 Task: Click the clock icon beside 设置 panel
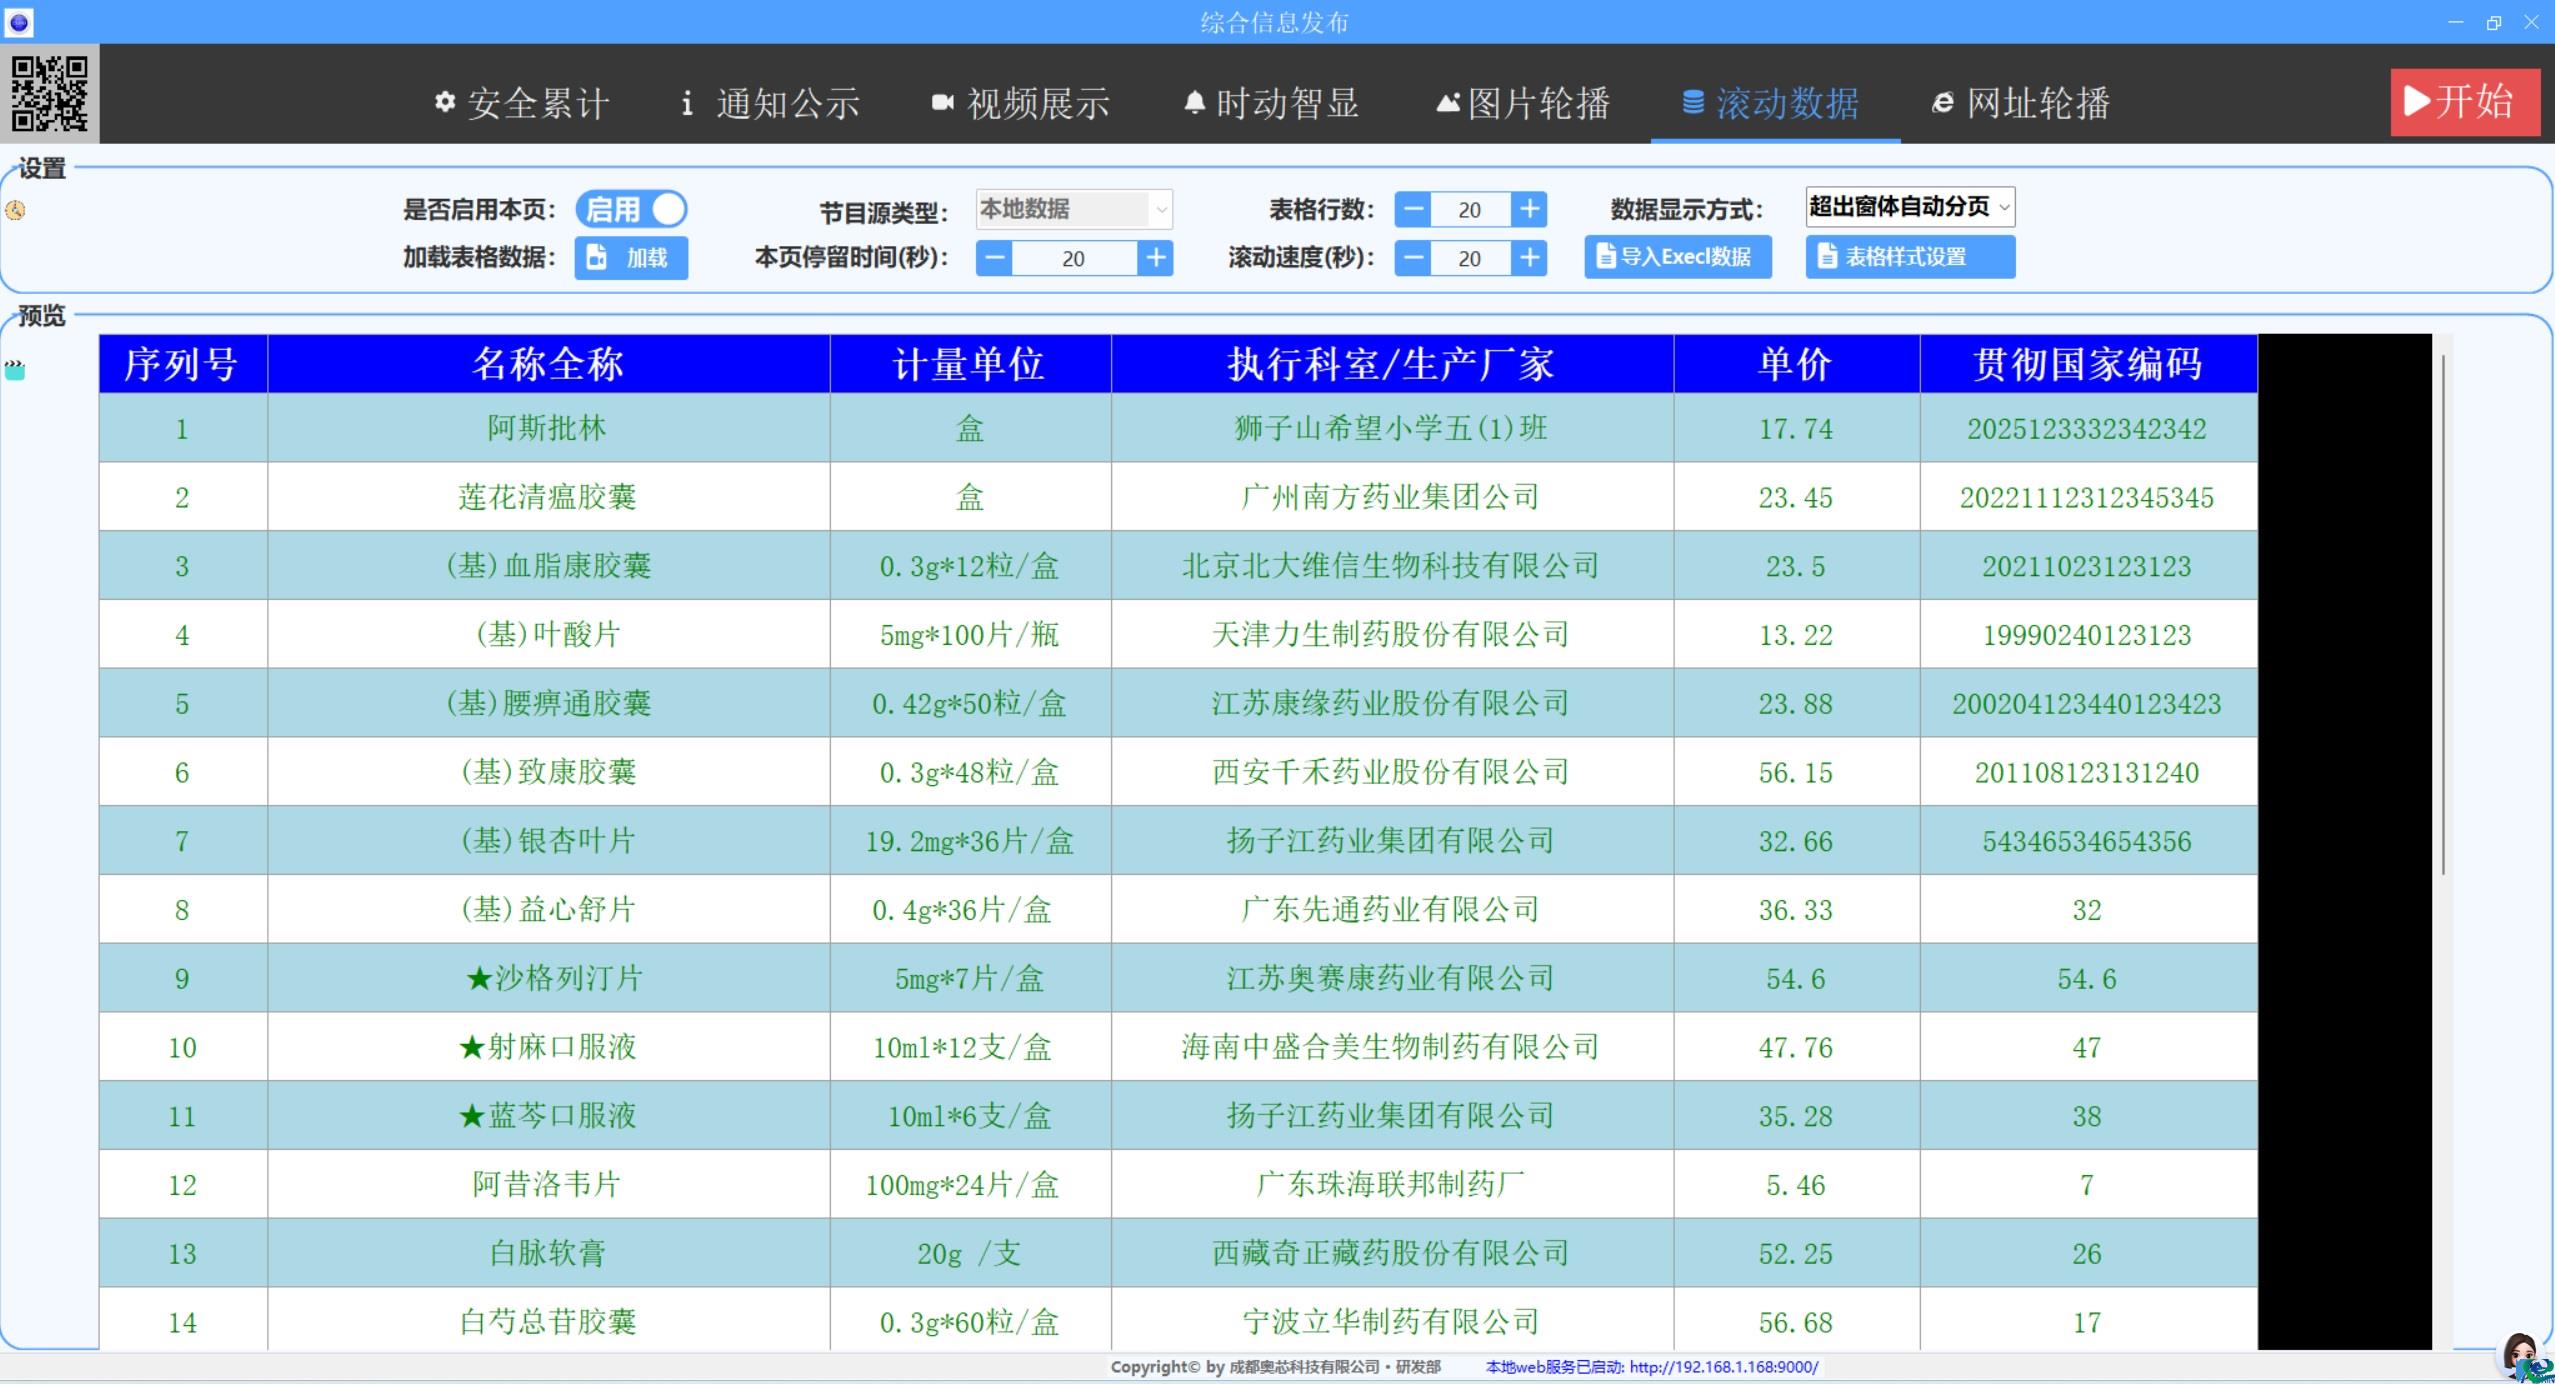coord(15,210)
